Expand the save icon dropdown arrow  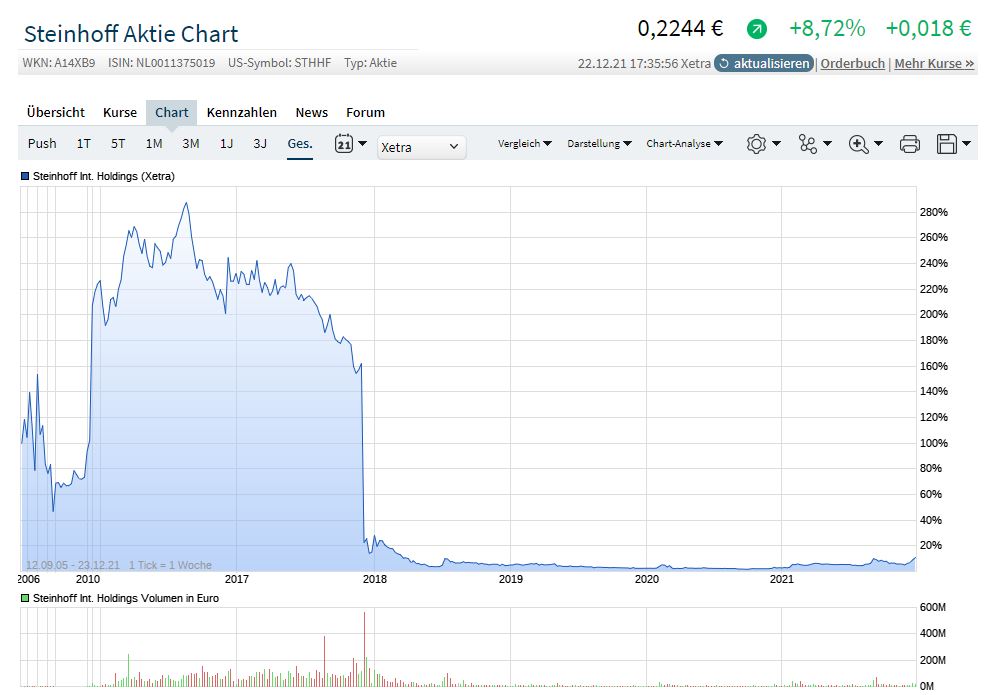[966, 144]
